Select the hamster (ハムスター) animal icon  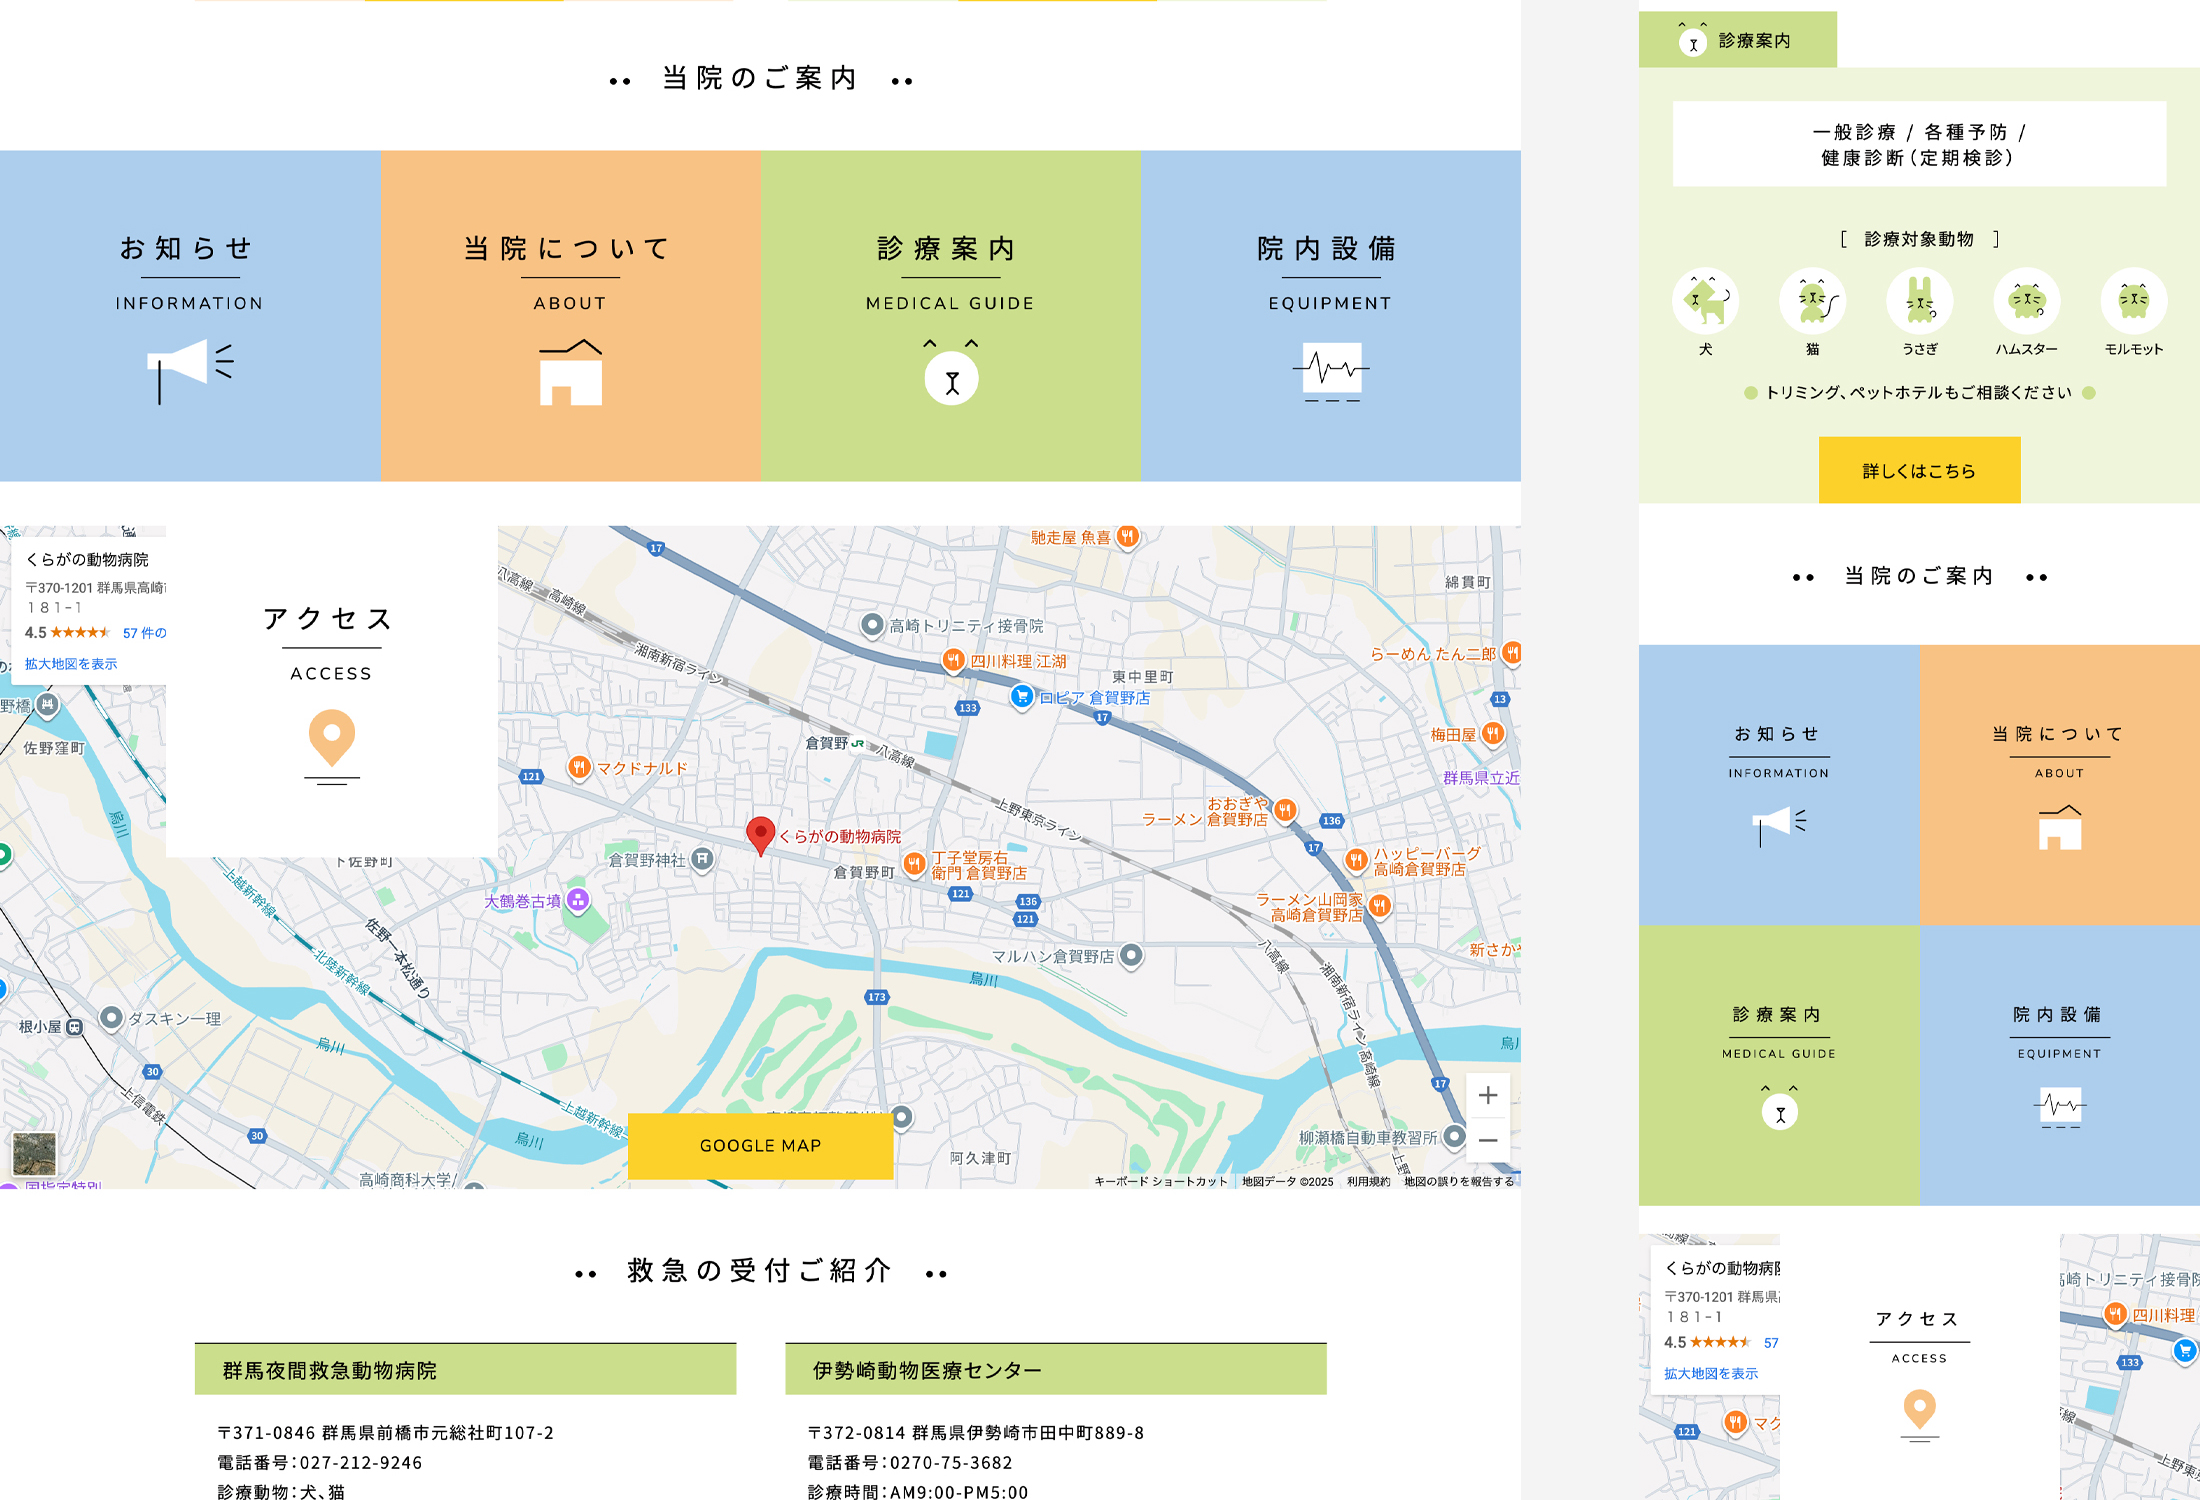[2026, 301]
